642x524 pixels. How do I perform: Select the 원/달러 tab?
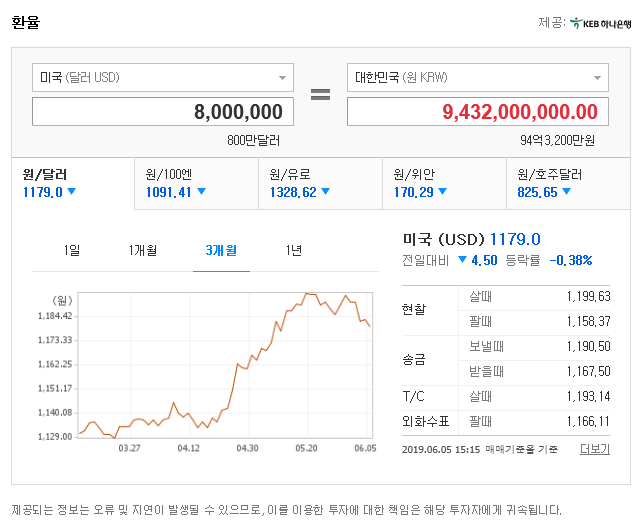(x=72, y=182)
